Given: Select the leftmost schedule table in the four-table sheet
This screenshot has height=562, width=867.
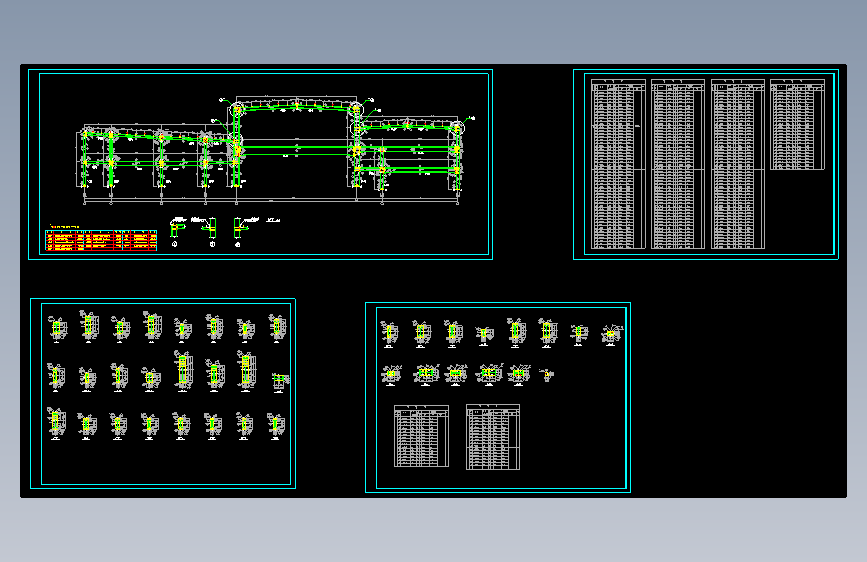Looking at the screenshot, I should [618, 164].
